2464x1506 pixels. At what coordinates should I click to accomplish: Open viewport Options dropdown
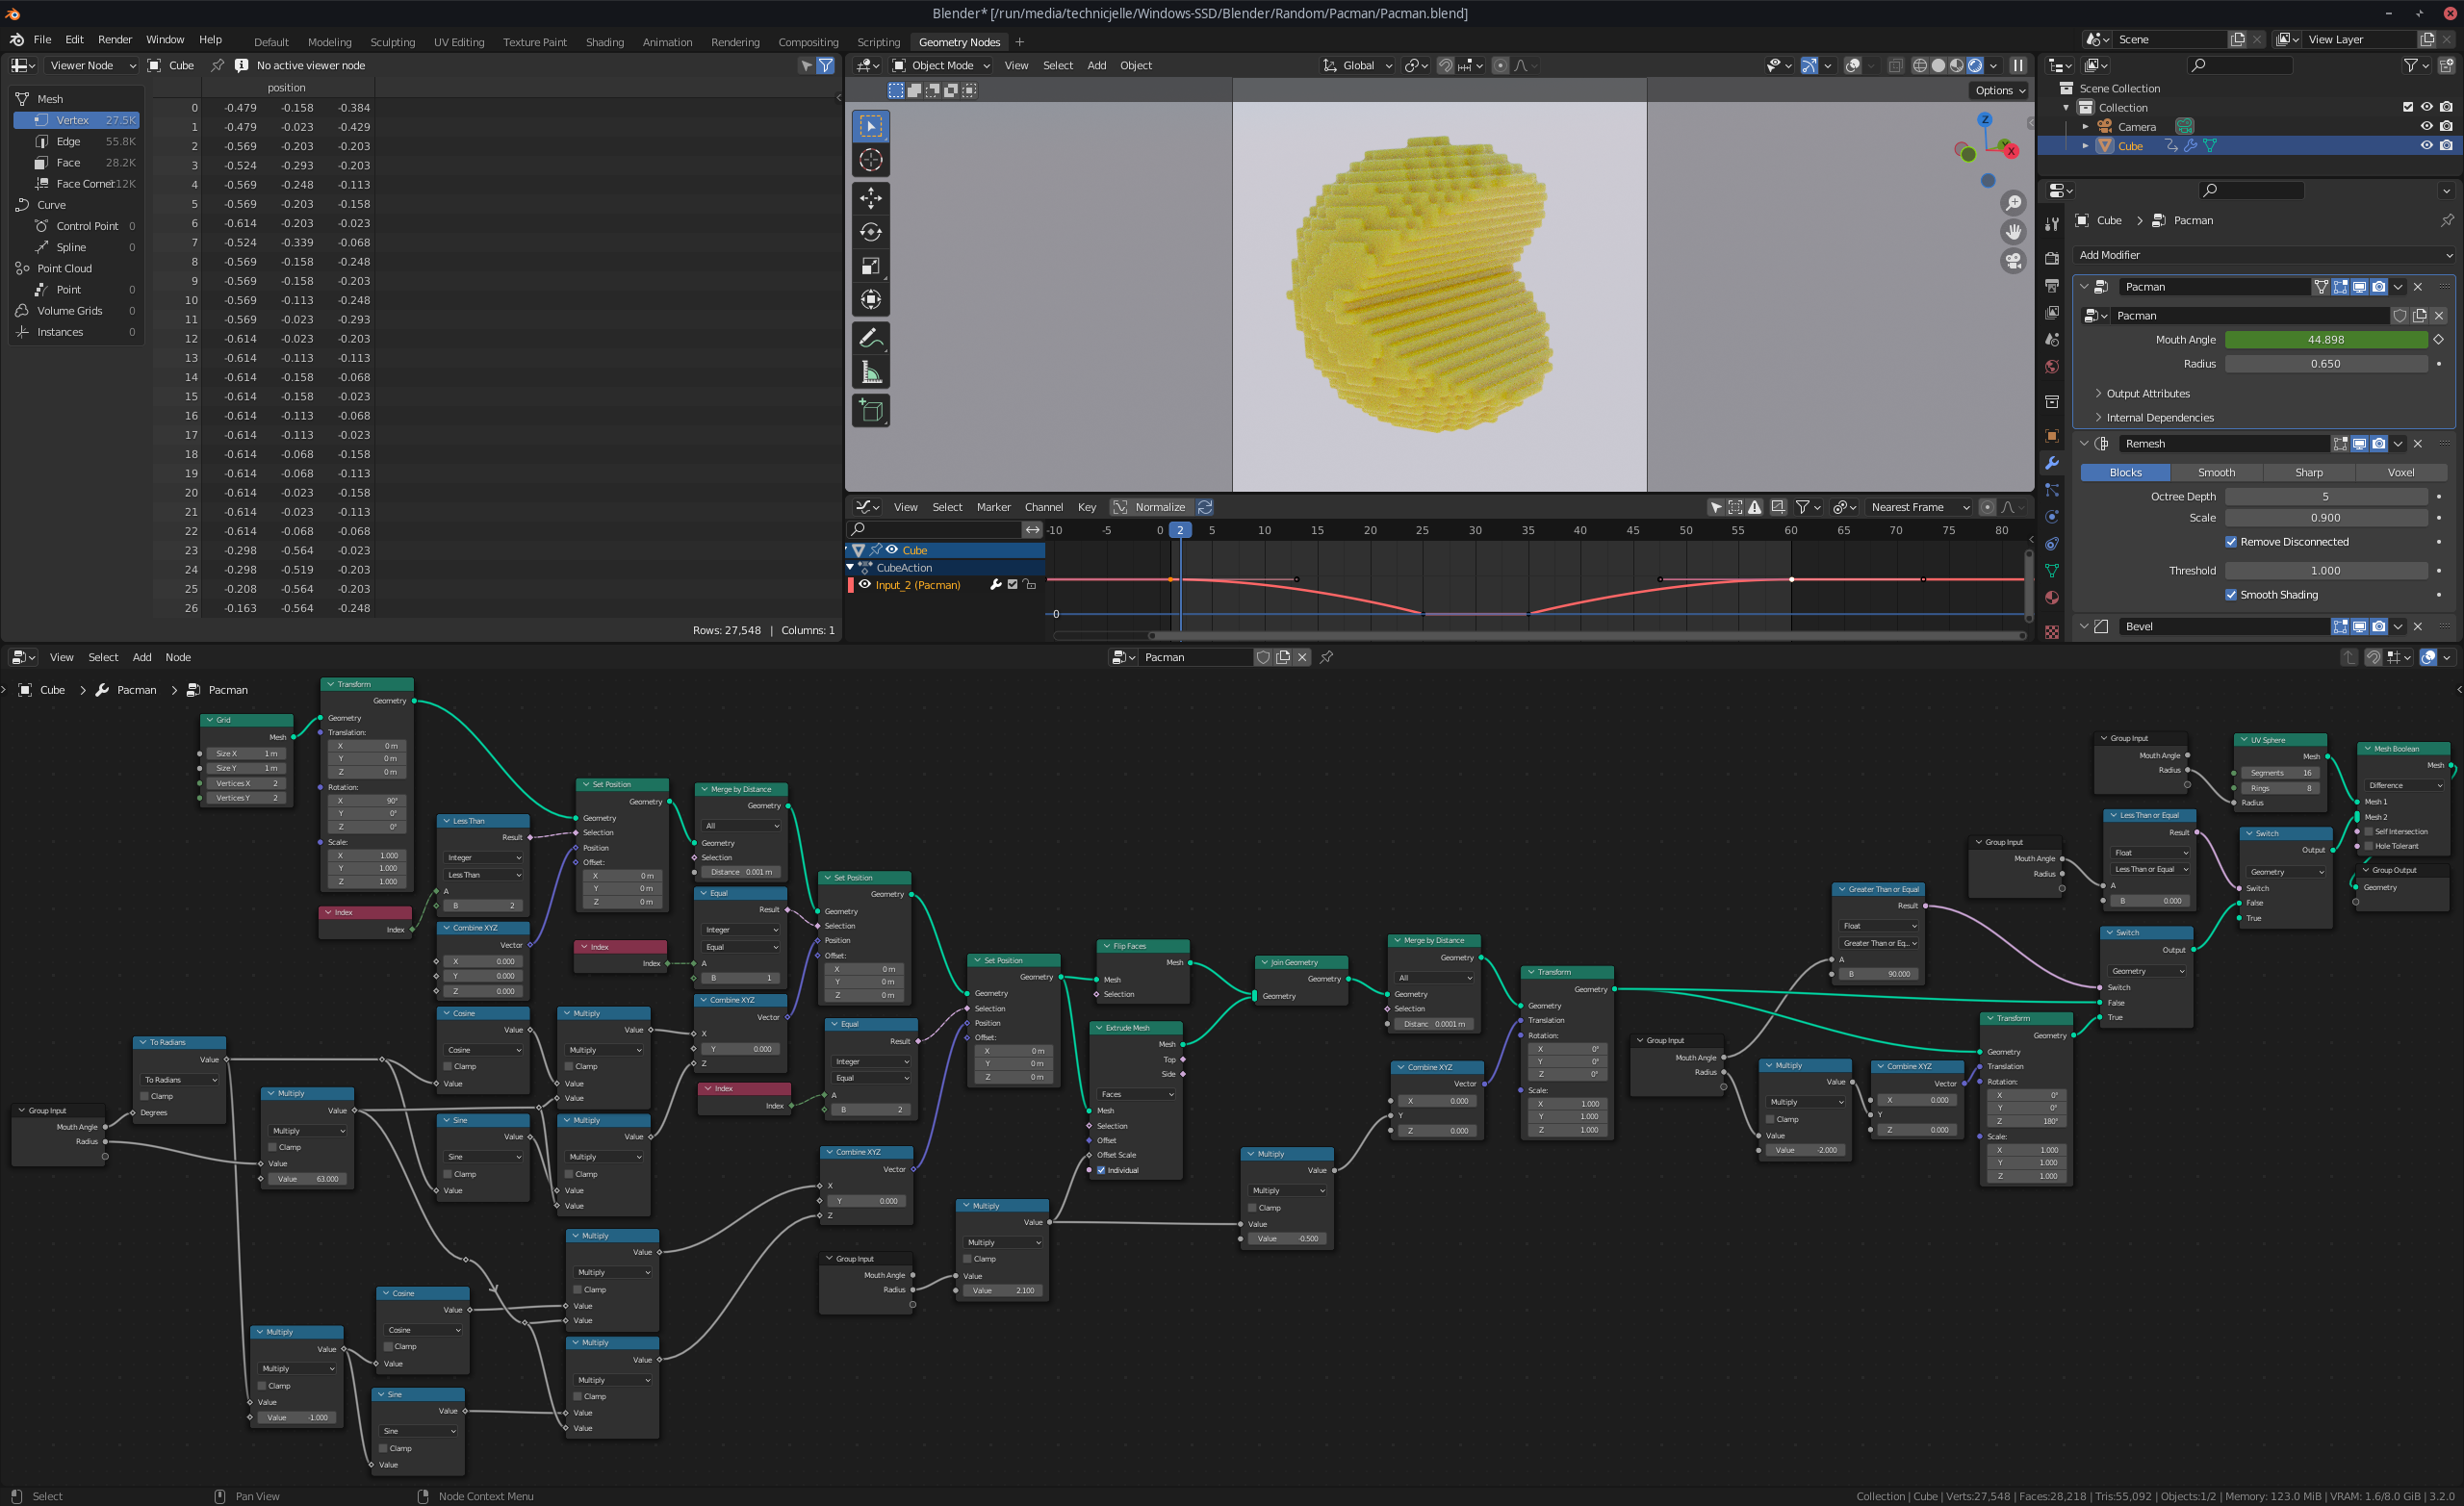point(2000,90)
